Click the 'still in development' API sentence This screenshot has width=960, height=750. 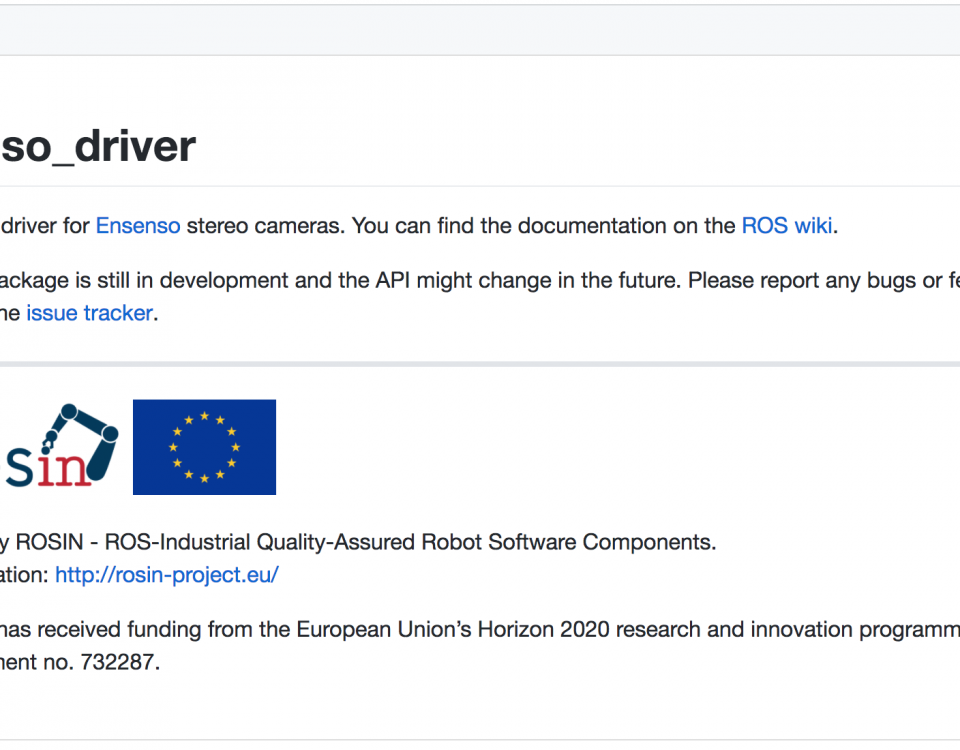[x=480, y=280]
